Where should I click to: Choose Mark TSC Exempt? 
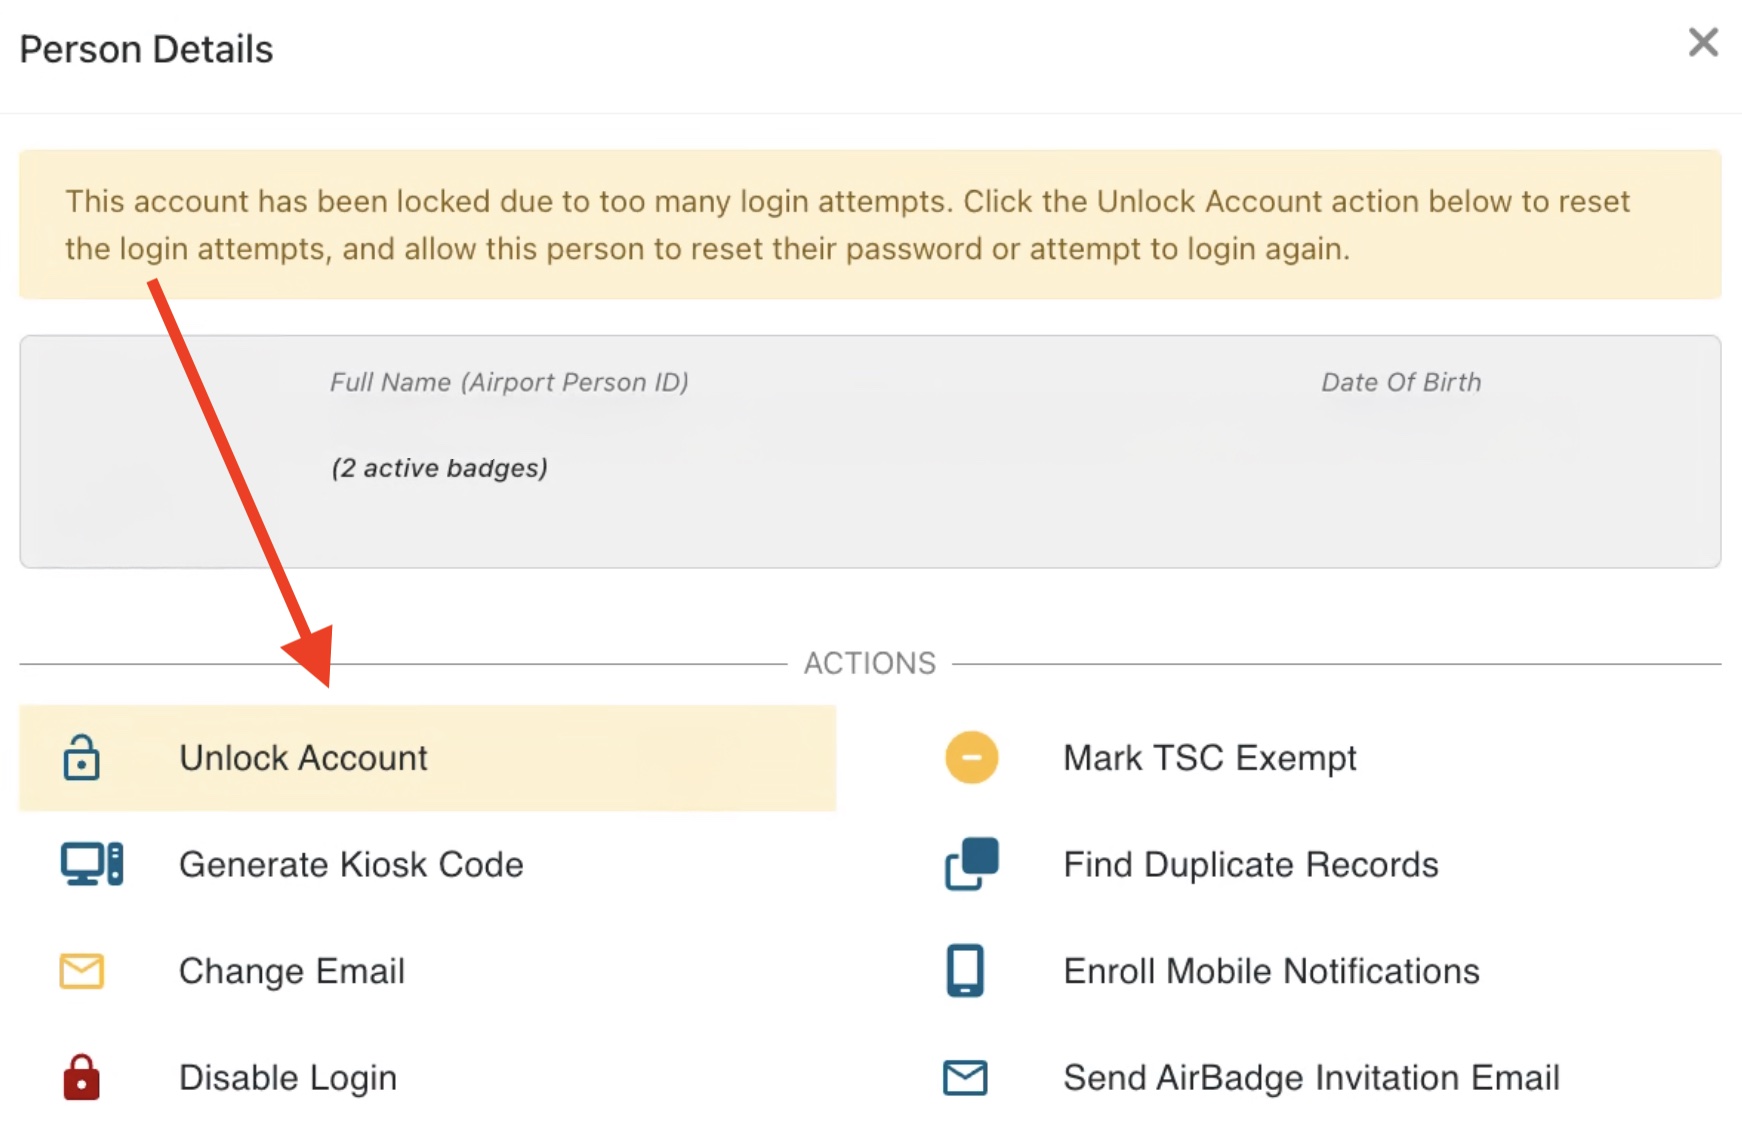click(x=1209, y=758)
